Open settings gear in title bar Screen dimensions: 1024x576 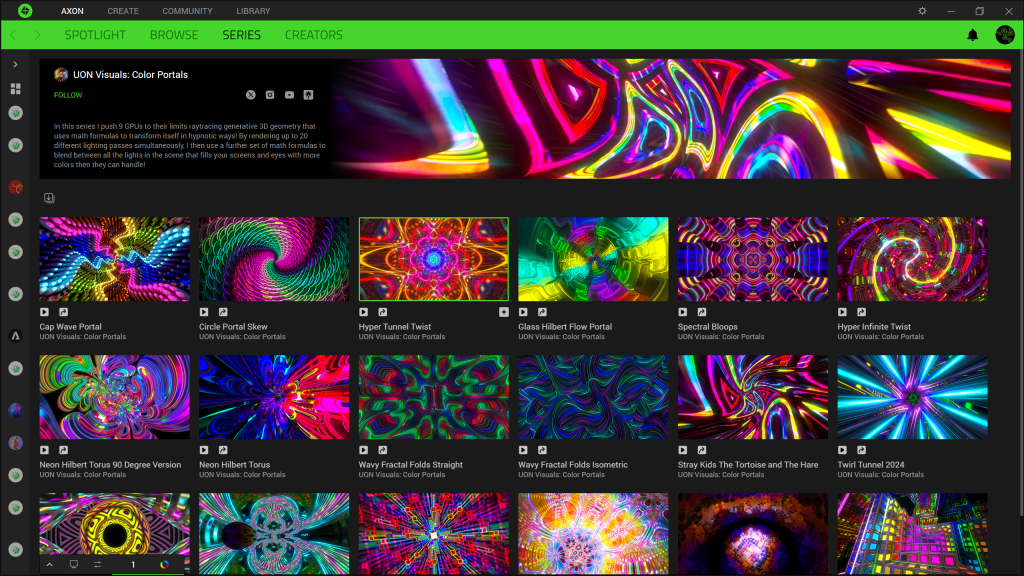pyautogui.click(x=922, y=11)
